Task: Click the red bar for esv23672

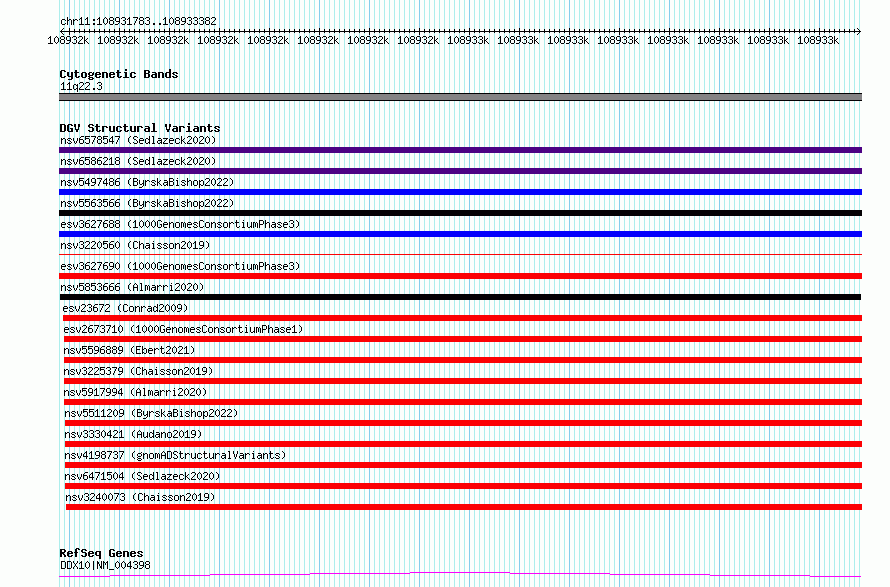Action: (462, 318)
